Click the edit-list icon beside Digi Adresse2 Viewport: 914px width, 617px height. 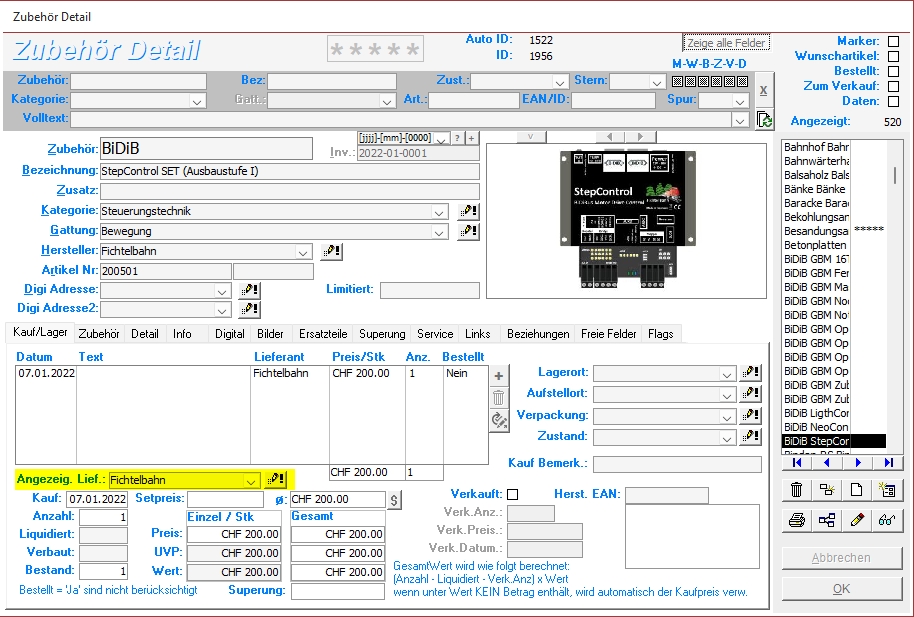click(249, 308)
